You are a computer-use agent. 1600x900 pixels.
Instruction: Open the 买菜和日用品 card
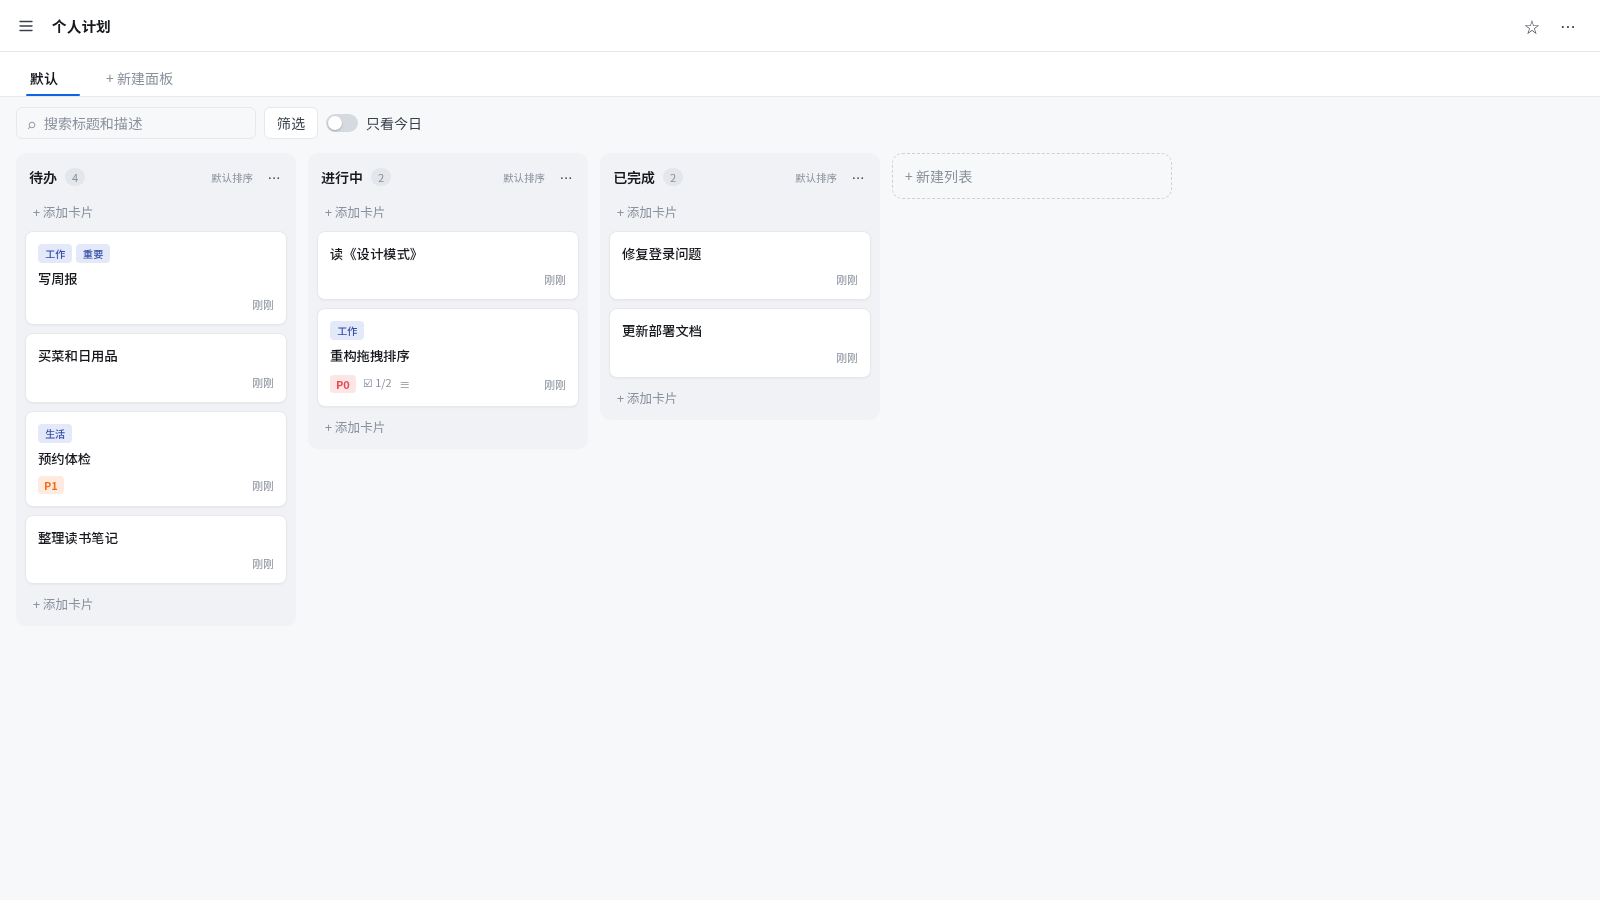click(156, 368)
